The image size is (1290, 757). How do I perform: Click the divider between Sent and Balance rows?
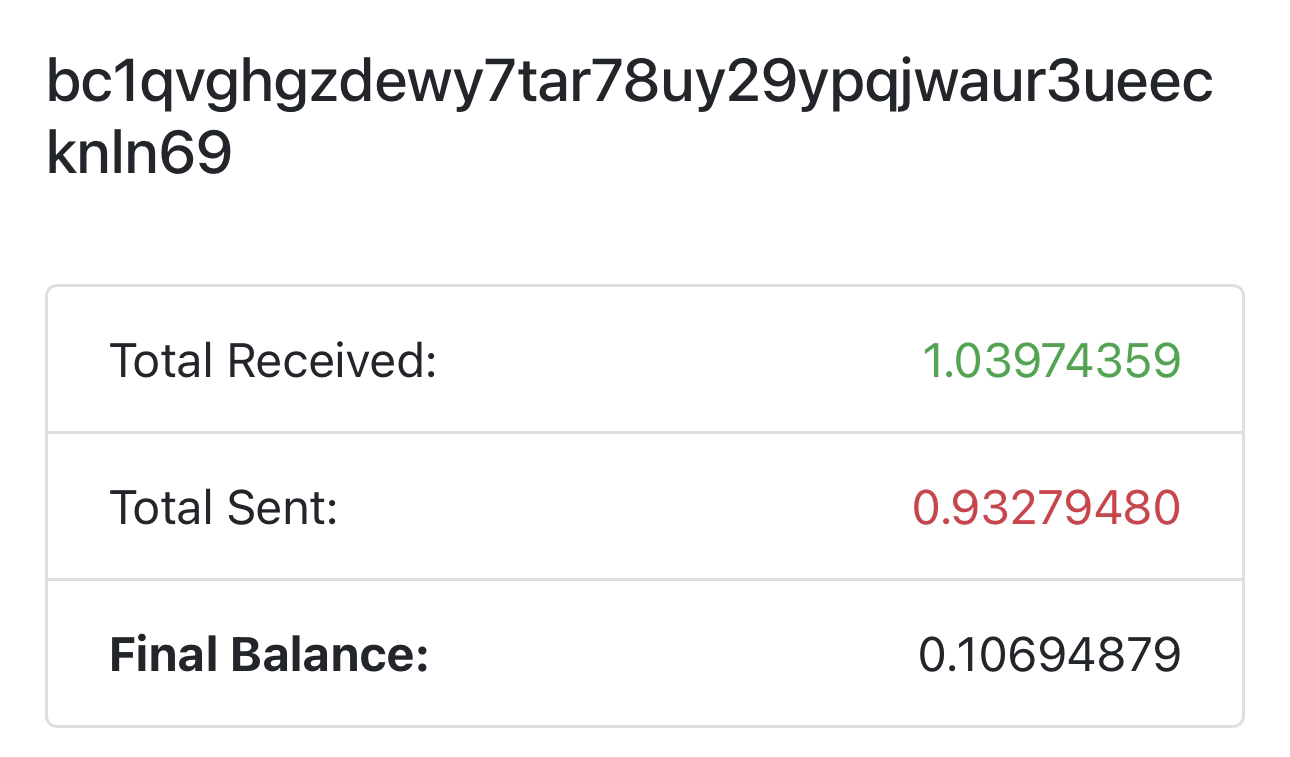click(645, 580)
